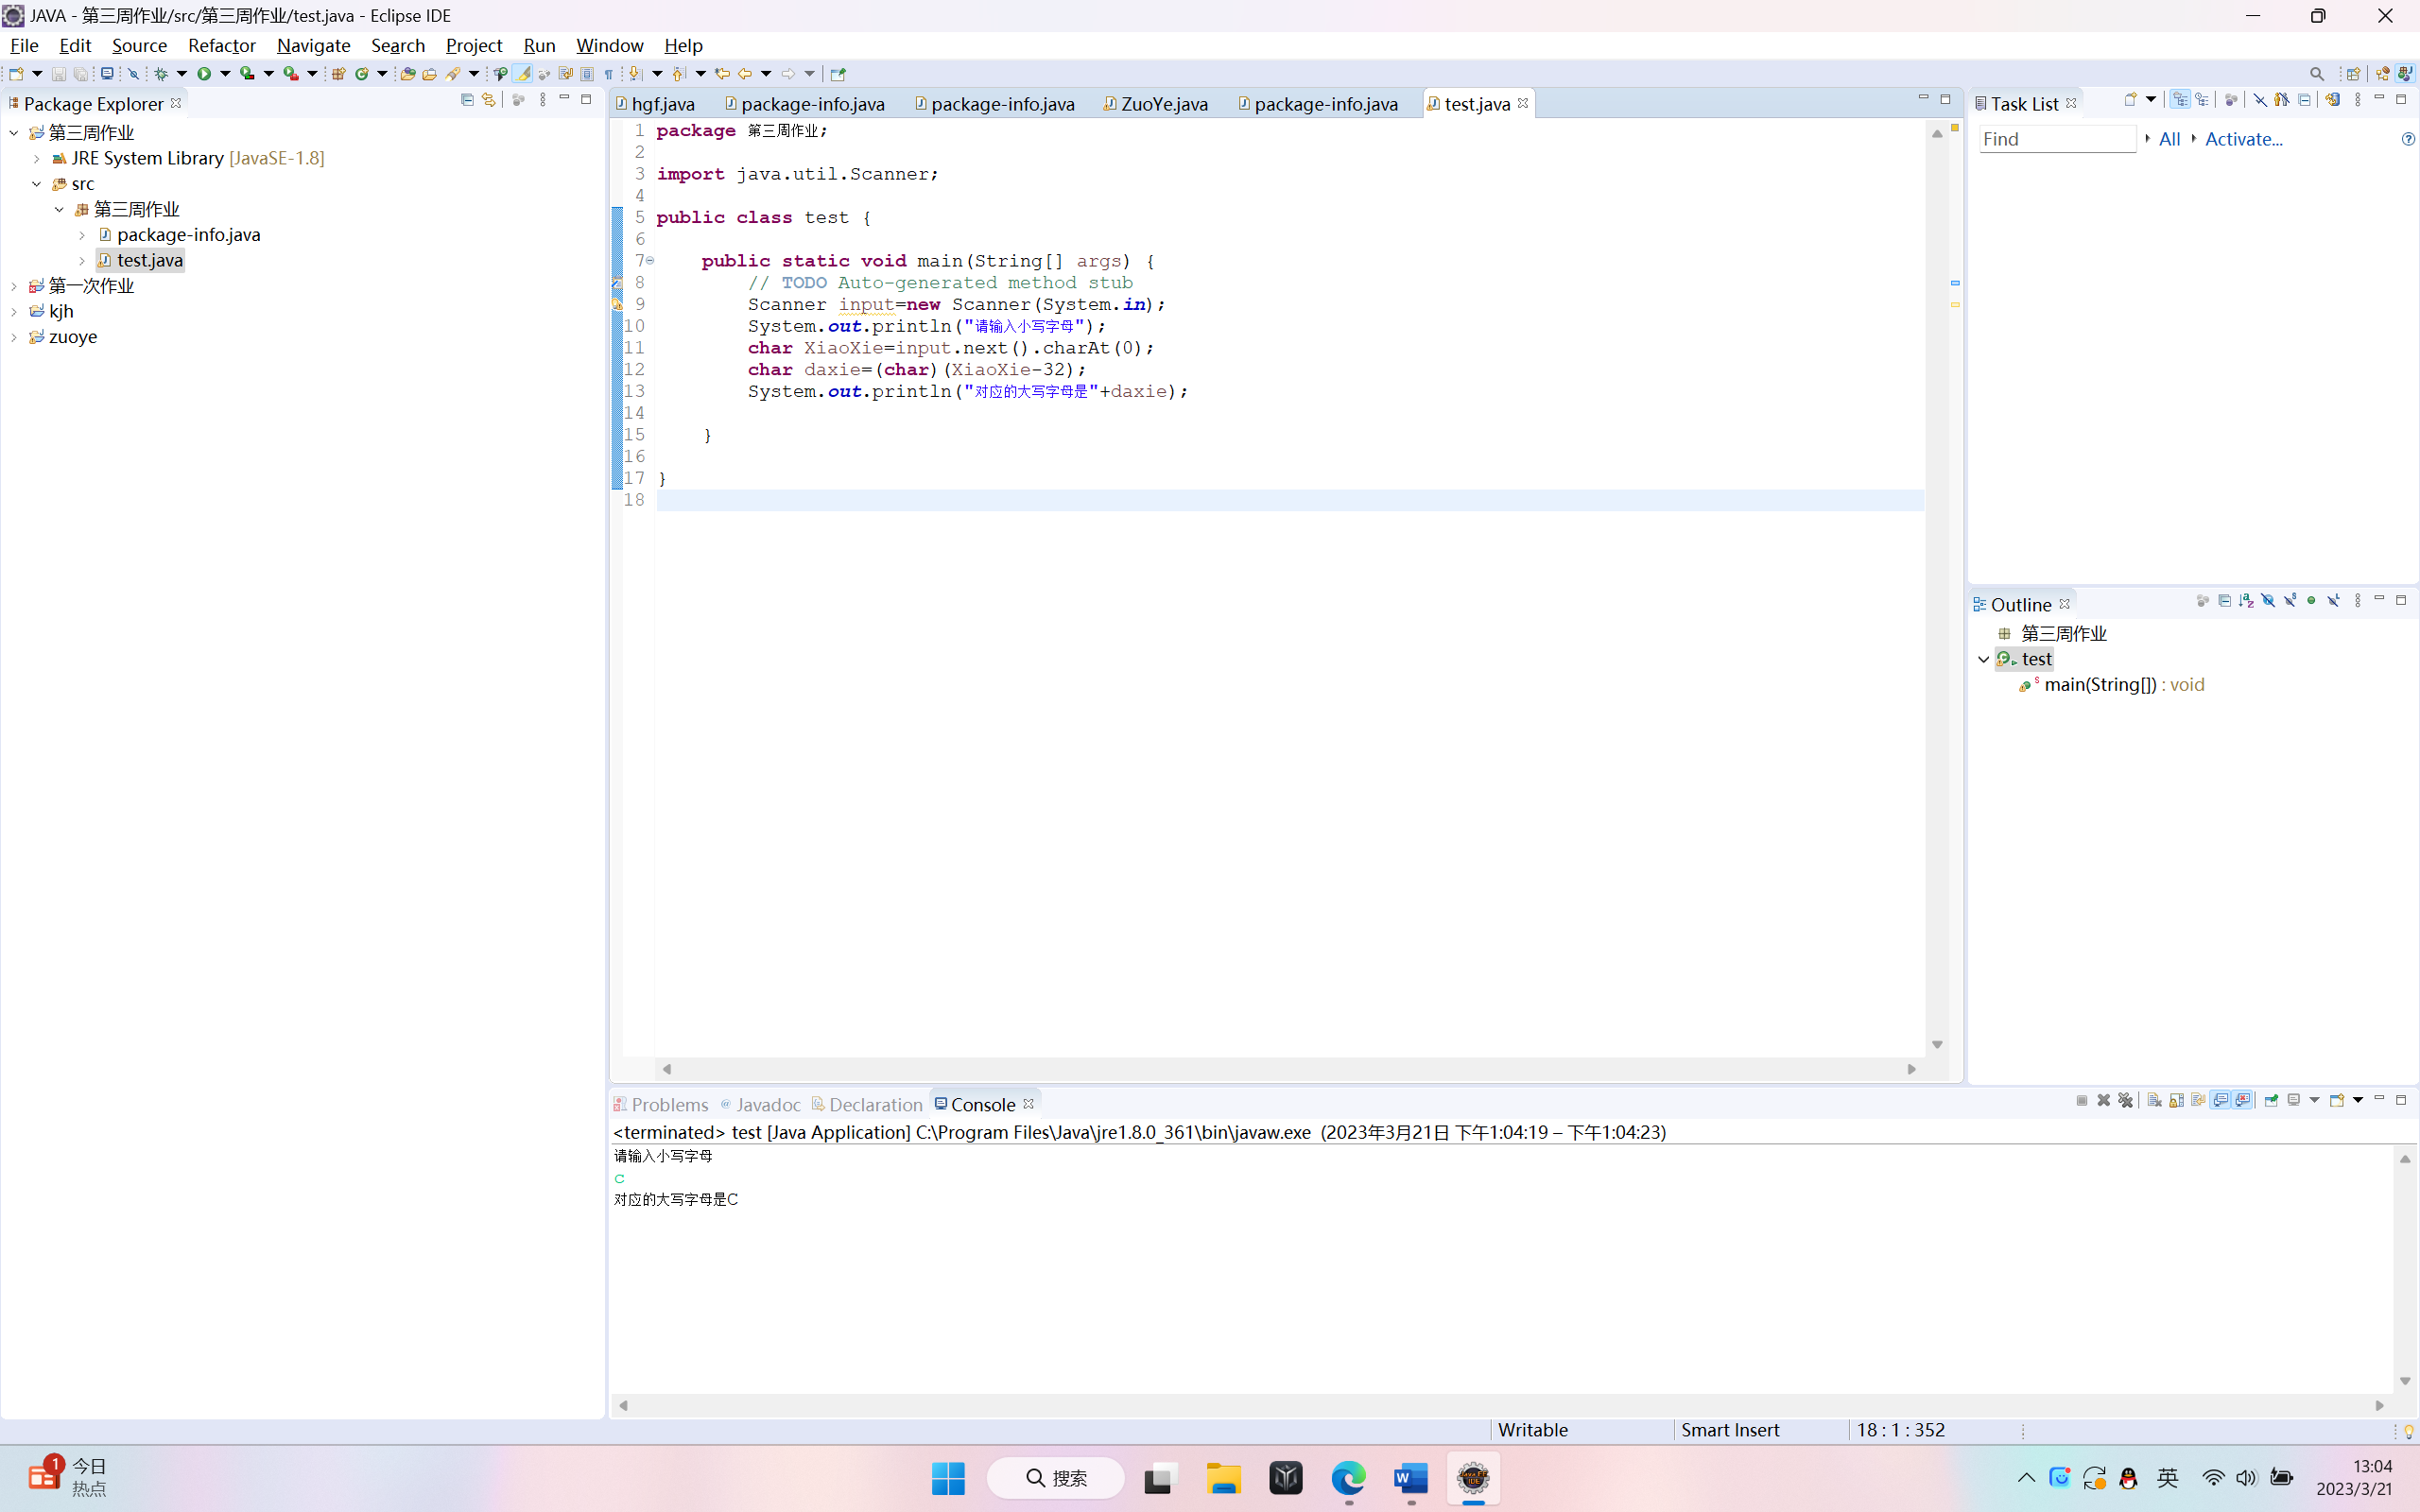
Task: Click the New Java Class icon
Action: pyautogui.click(x=362, y=74)
